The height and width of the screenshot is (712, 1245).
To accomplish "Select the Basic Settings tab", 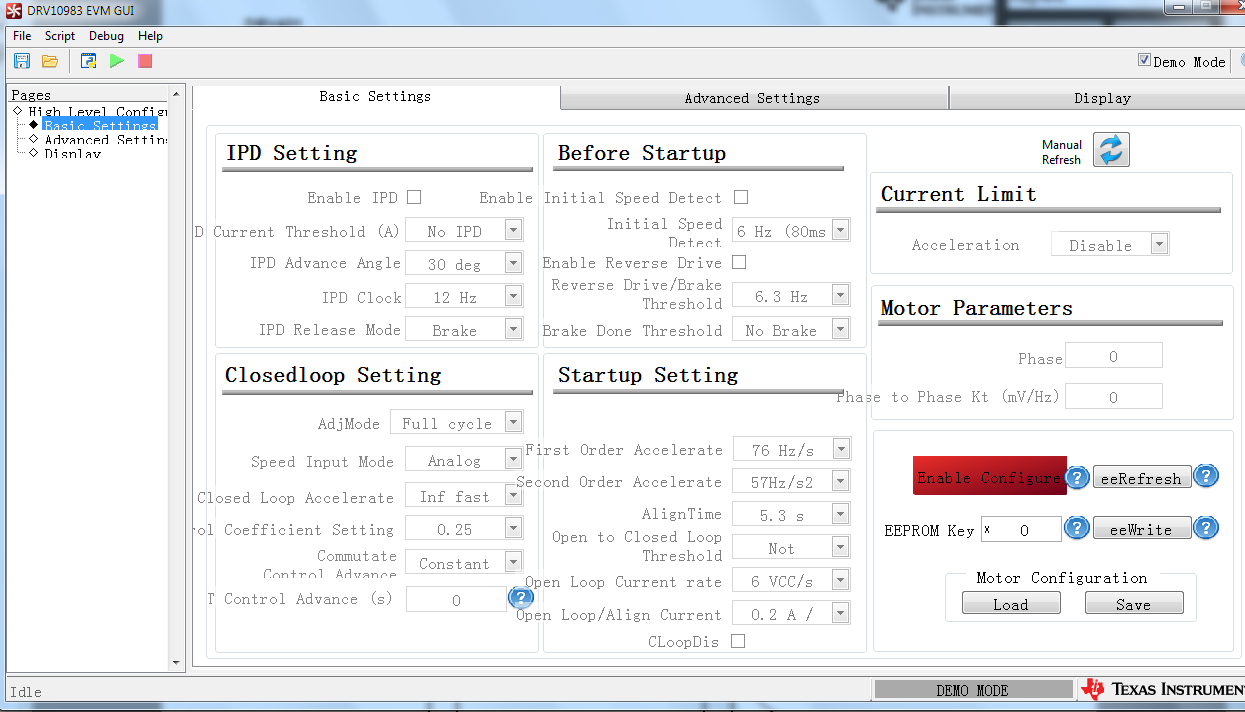I will tap(376, 96).
